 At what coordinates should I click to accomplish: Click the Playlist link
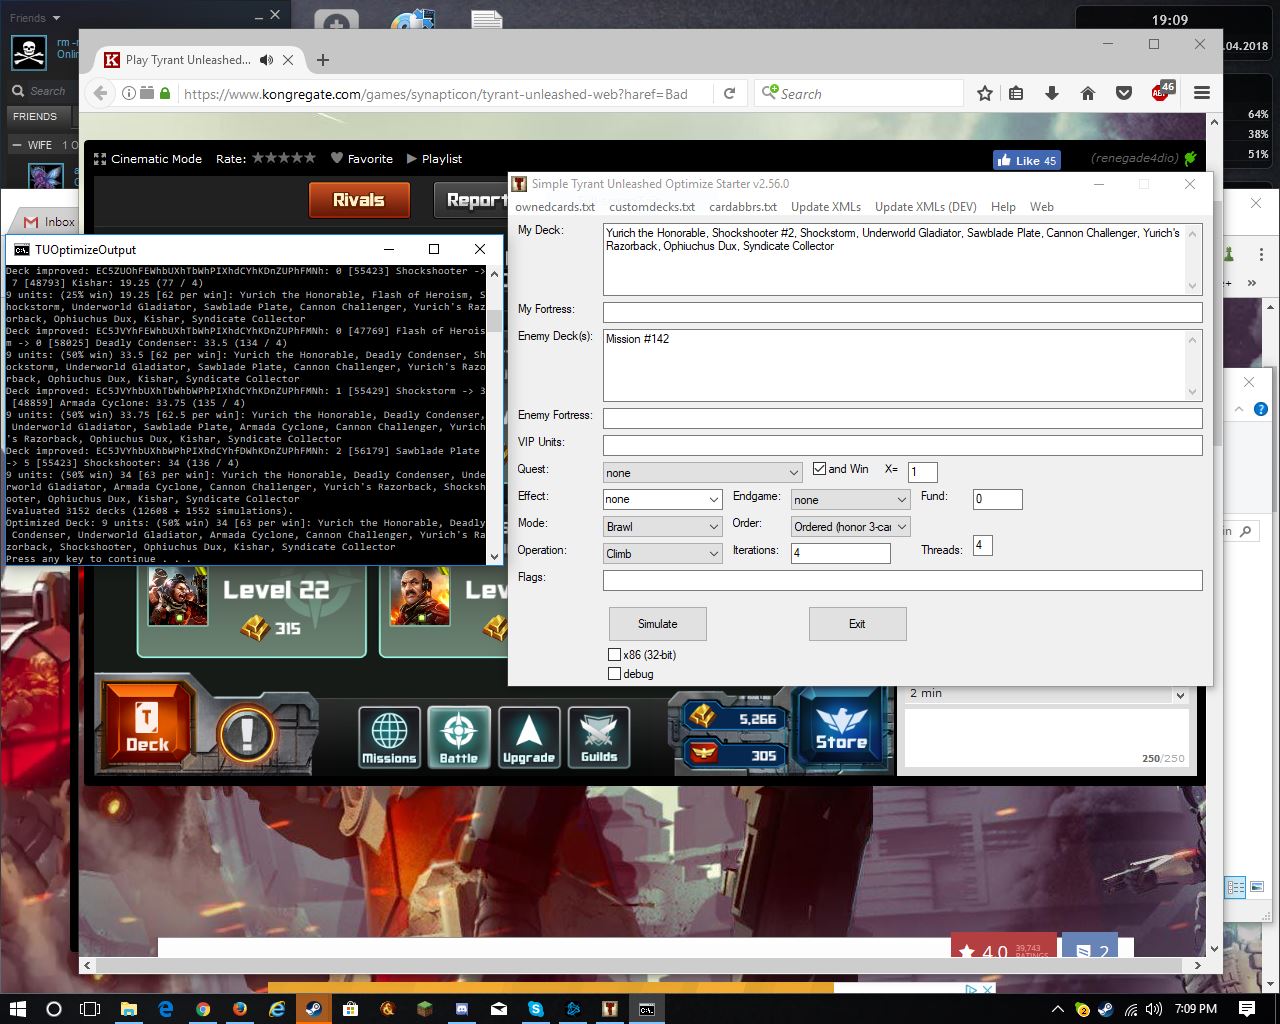pos(434,159)
